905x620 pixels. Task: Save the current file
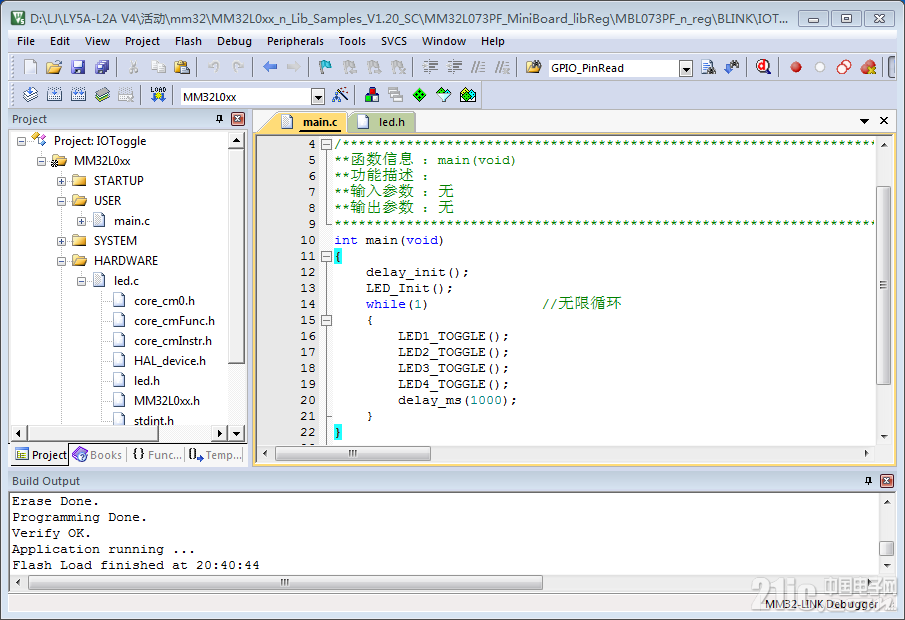tap(78, 68)
